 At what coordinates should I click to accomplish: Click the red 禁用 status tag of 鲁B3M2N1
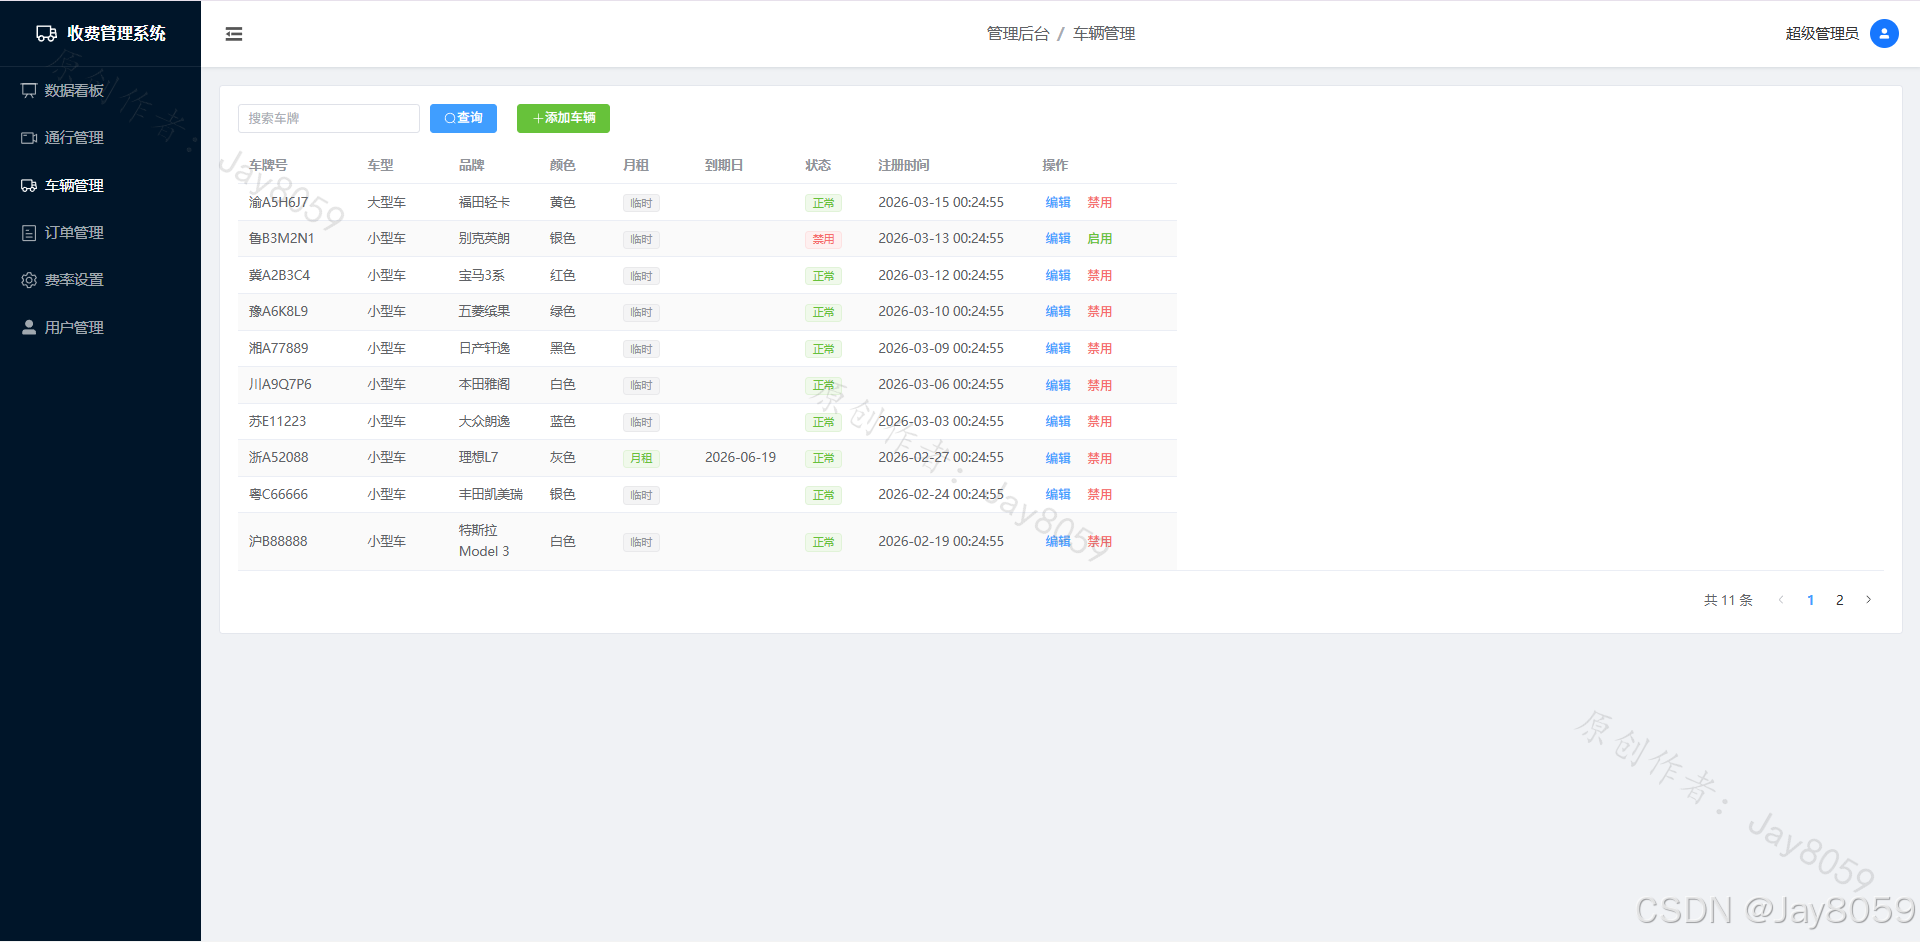click(823, 239)
